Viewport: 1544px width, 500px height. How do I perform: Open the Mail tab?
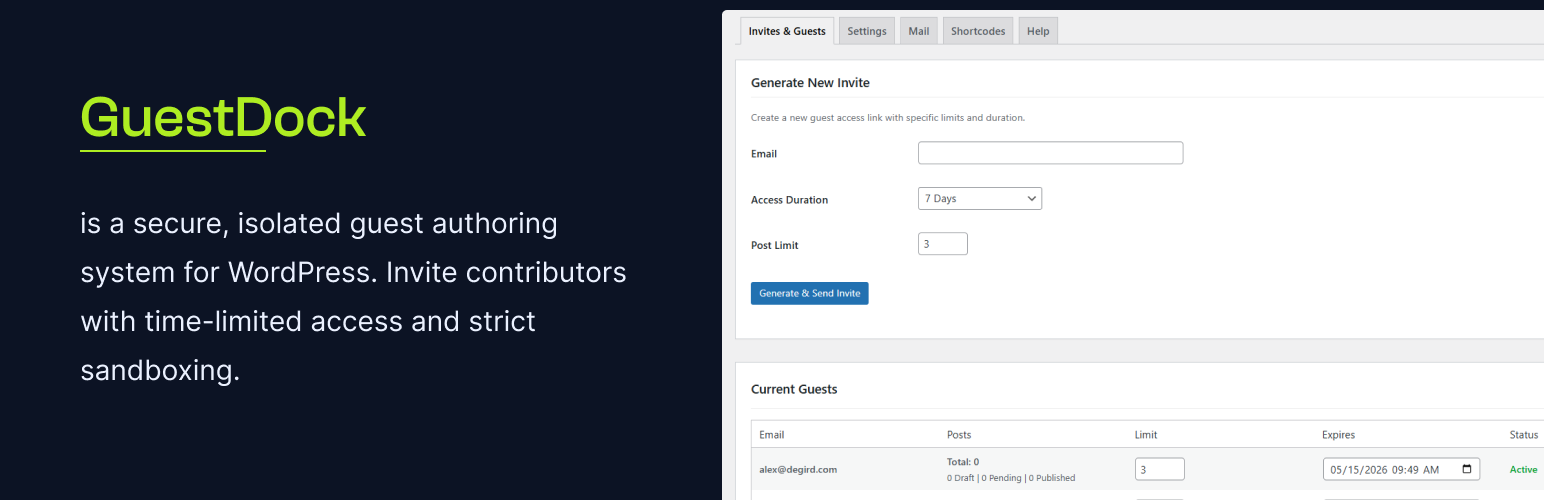(919, 31)
